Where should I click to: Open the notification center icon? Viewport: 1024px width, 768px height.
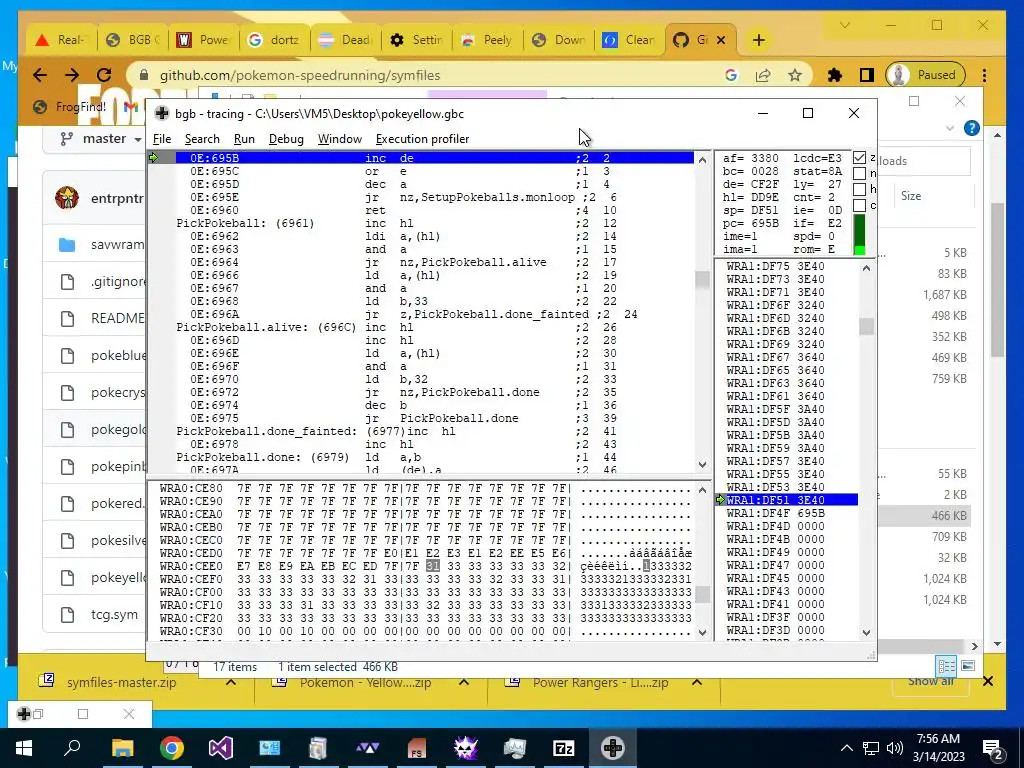[x=992, y=748]
